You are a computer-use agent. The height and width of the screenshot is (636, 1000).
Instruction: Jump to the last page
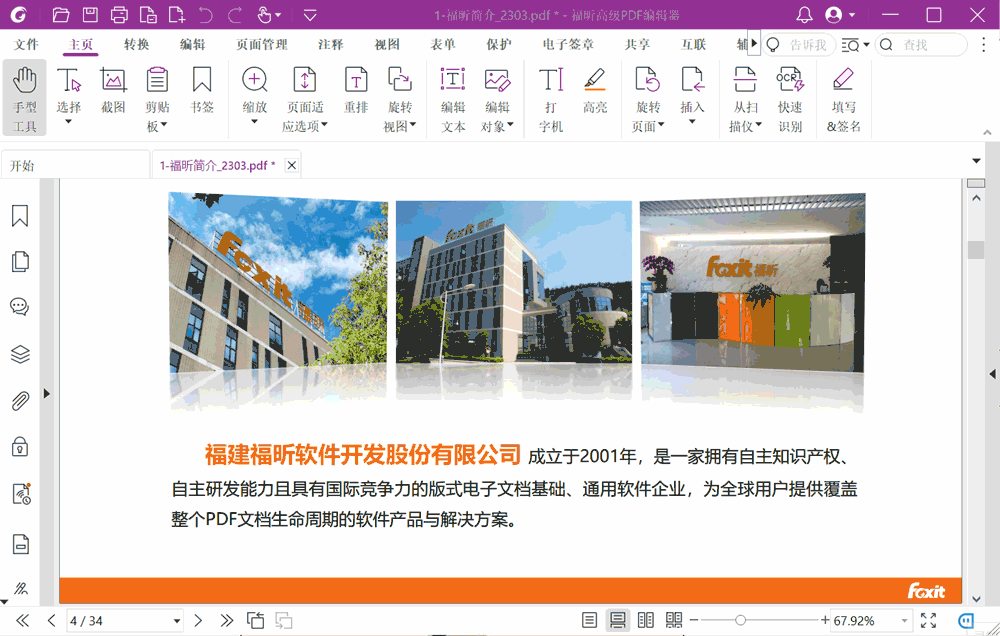point(226,621)
